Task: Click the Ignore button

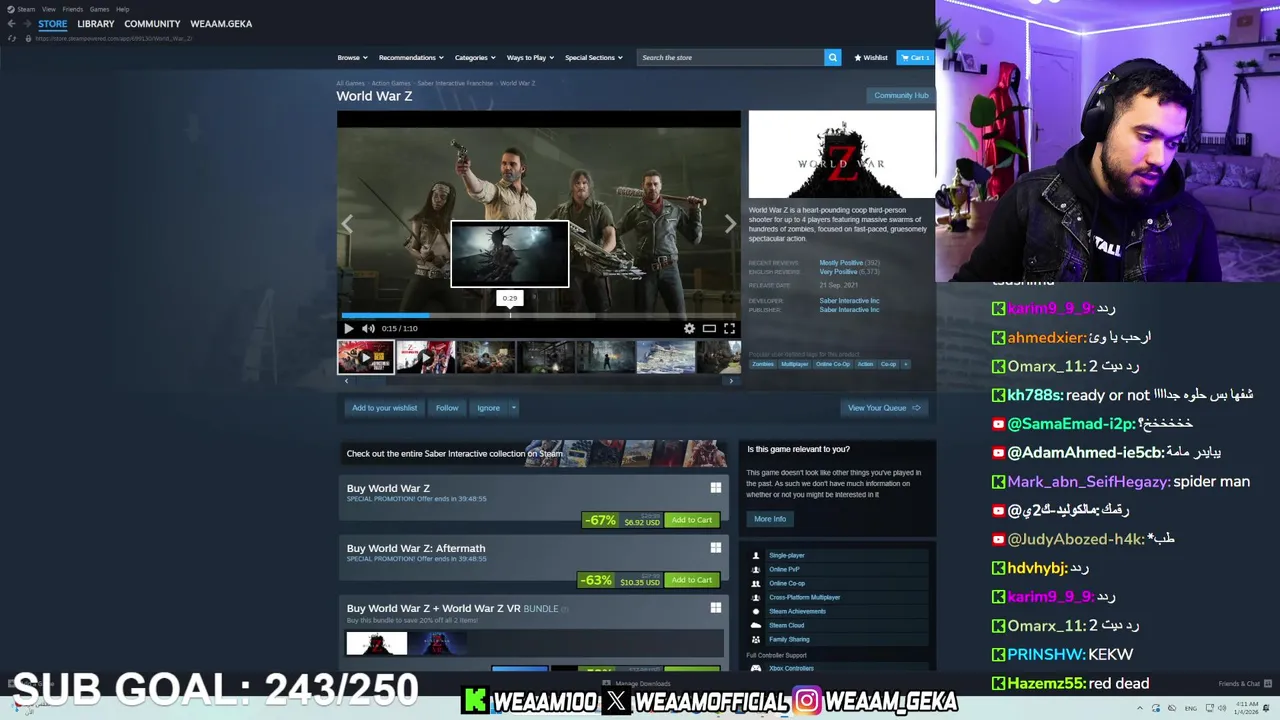Action: pos(488,408)
